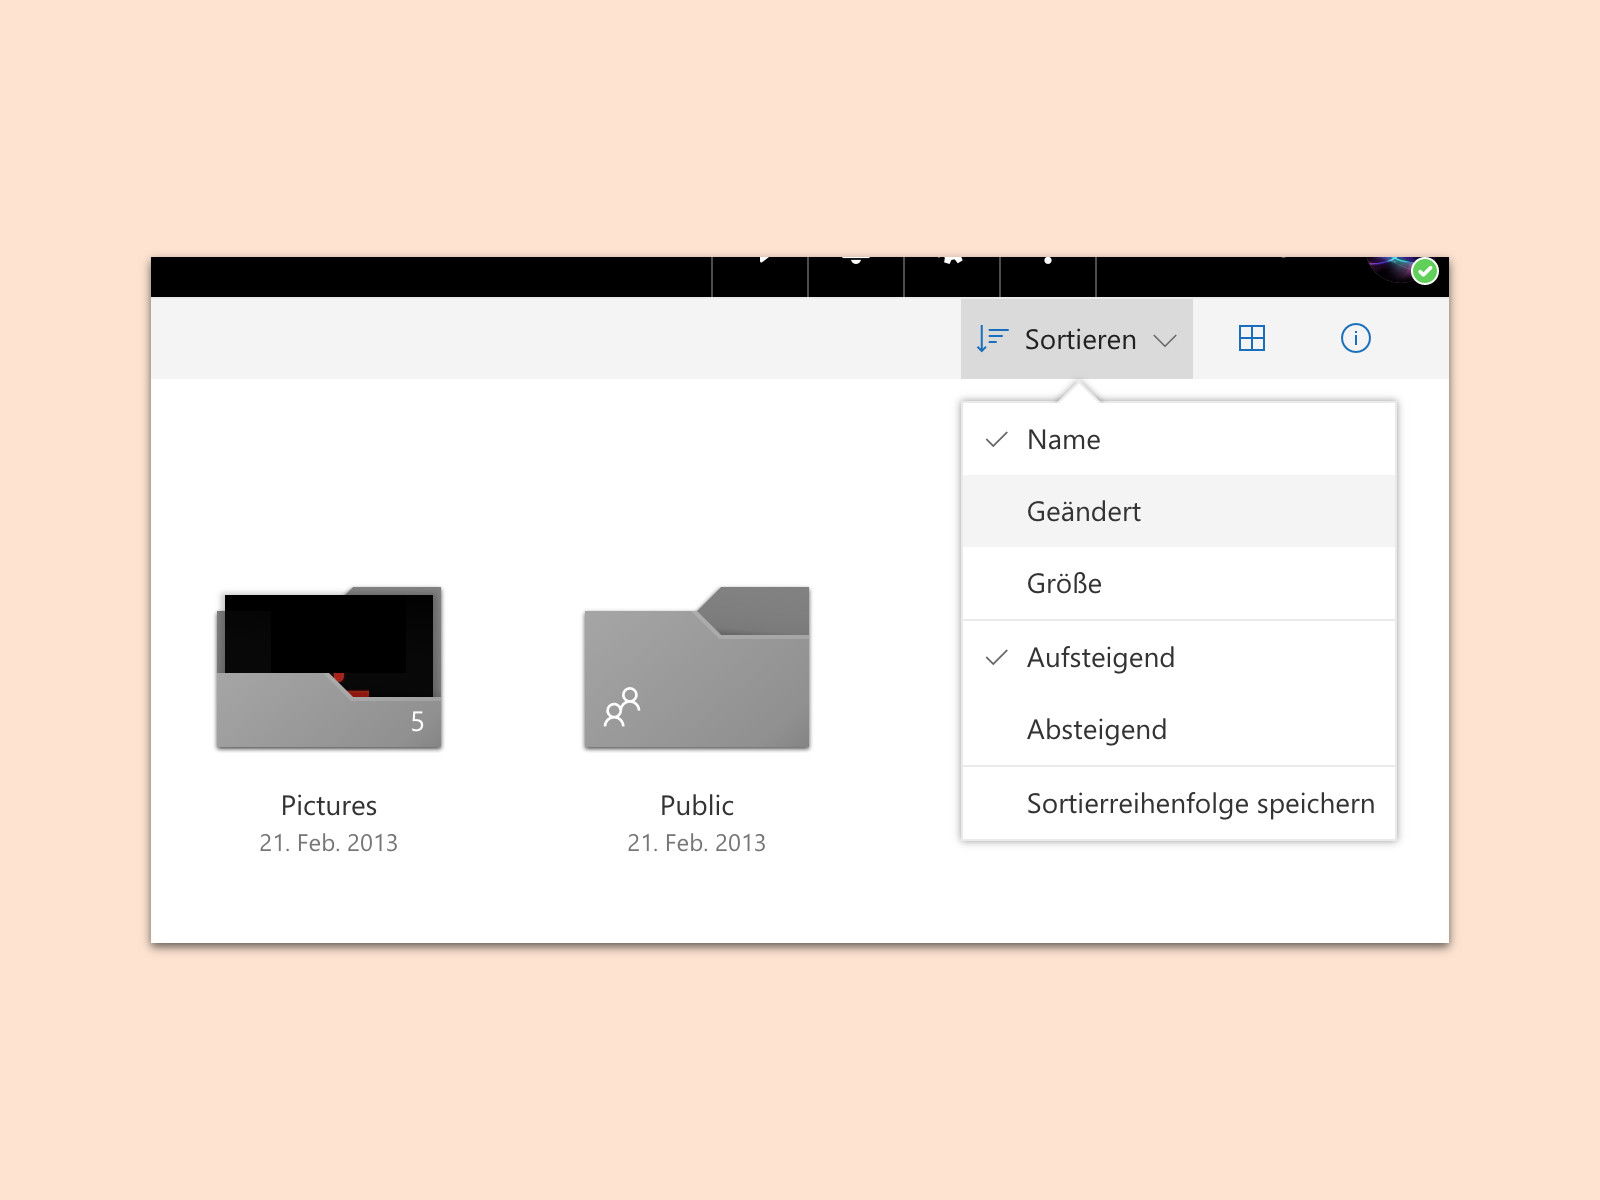Image resolution: width=1600 pixels, height=1200 pixels.
Task: Open the shared Public folder thumbnail
Action: coord(697,667)
